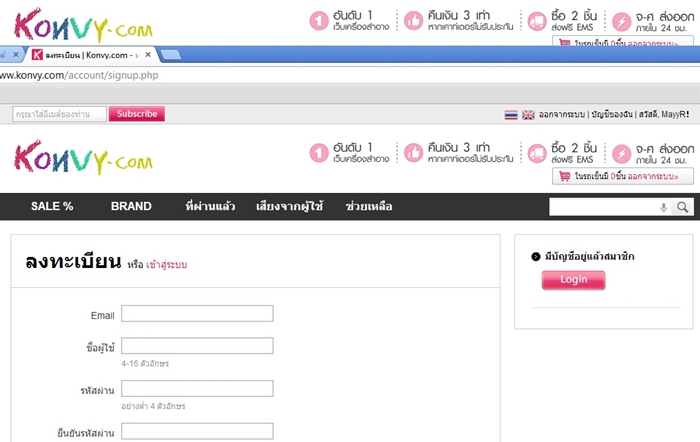Open the บัญชีของฉัน my account link

pos(612,114)
